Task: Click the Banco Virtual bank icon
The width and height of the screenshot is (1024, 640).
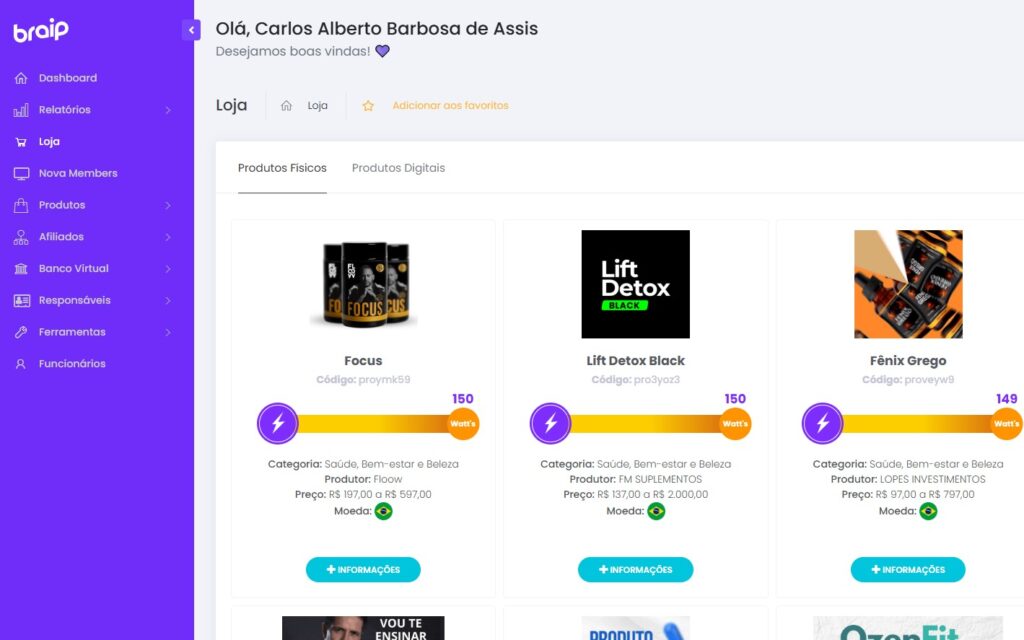Action: pos(21,269)
